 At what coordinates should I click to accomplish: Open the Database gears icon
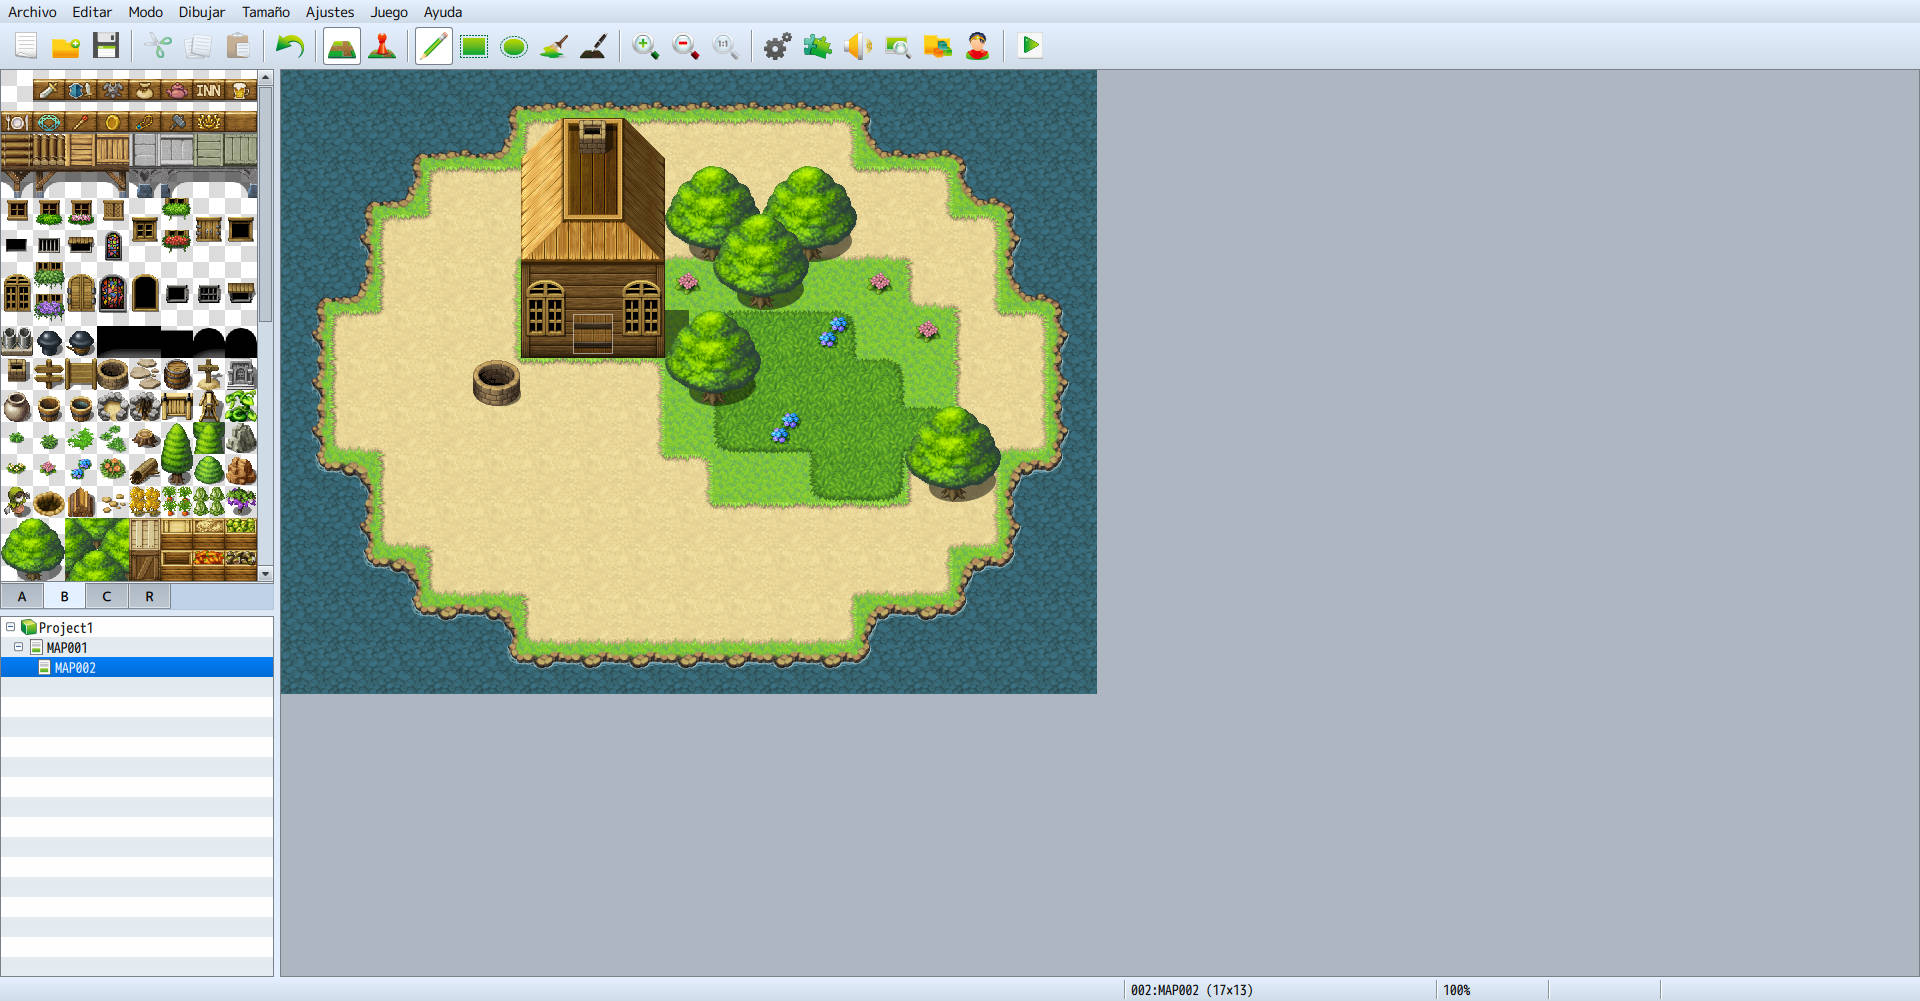coord(778,46)
